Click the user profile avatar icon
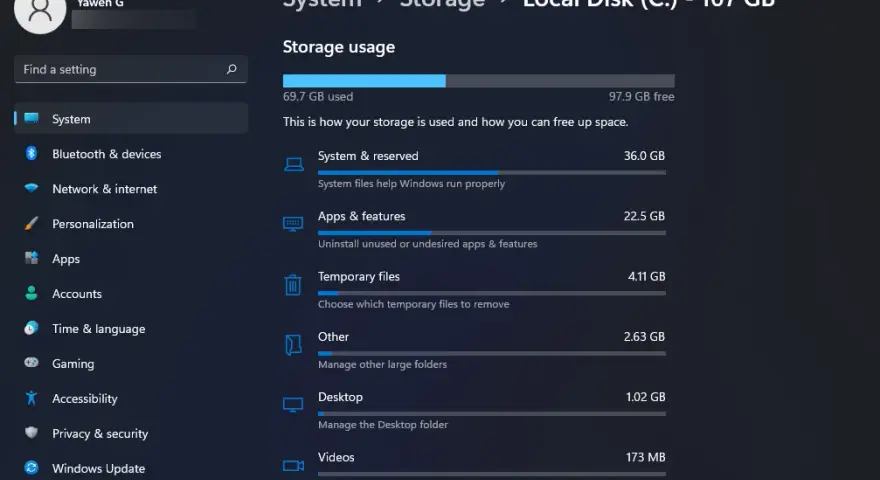This screenshot has height=480, width=880. point(40,11)
